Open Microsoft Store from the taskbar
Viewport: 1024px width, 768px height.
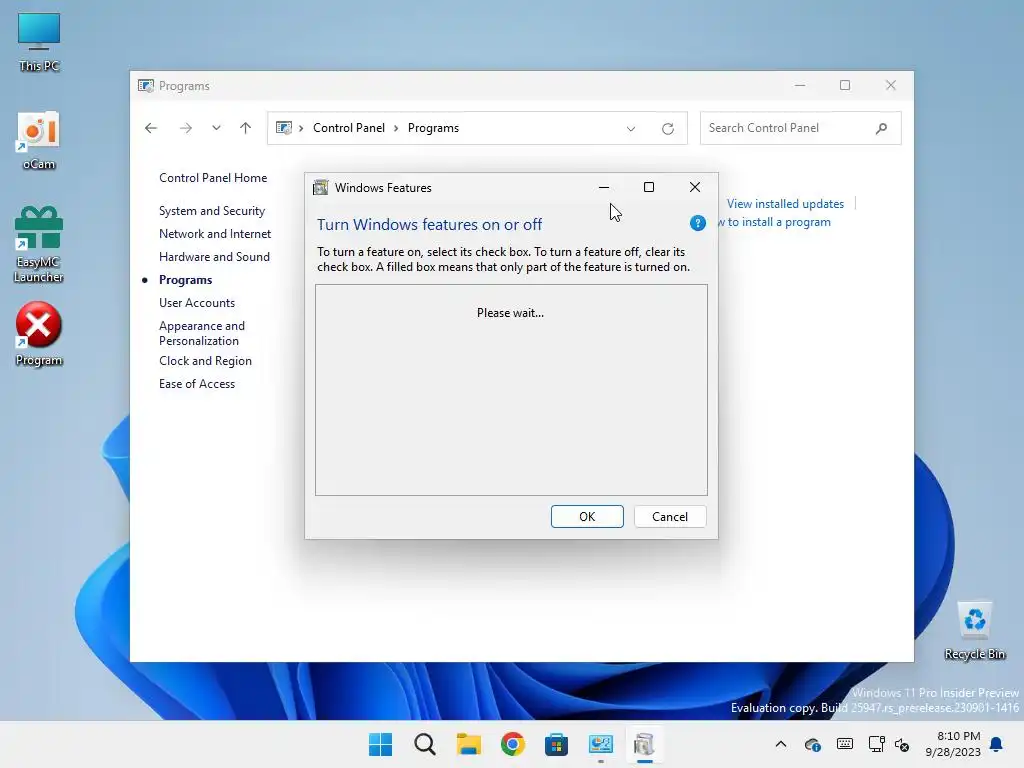tap(556, 744)
